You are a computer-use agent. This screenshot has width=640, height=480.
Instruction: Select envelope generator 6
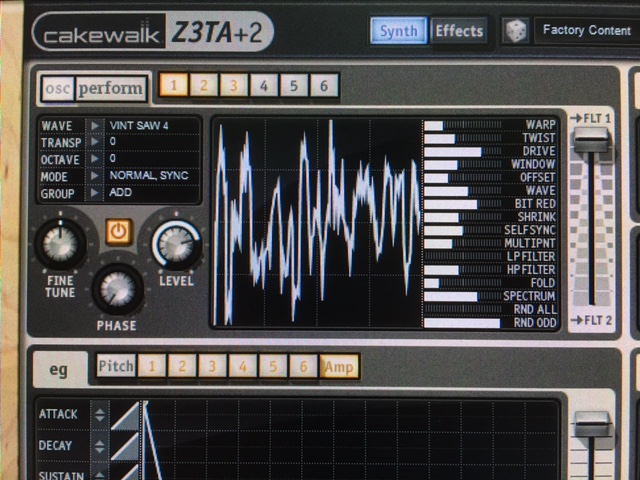(303, 366)
